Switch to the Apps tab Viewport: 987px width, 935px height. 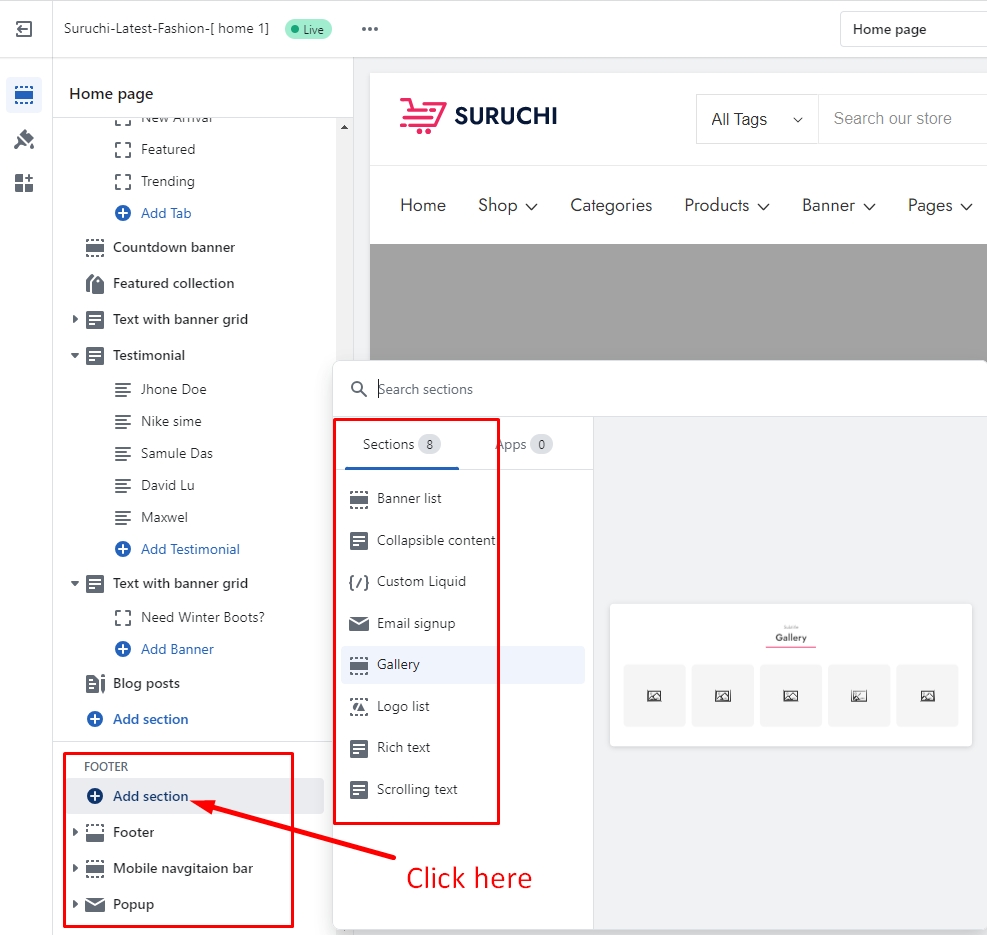pos(523,445)
